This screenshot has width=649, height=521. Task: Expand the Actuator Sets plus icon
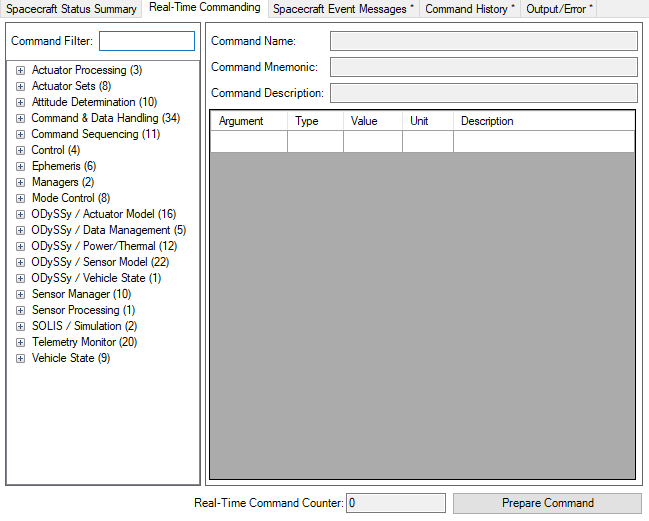20,86
